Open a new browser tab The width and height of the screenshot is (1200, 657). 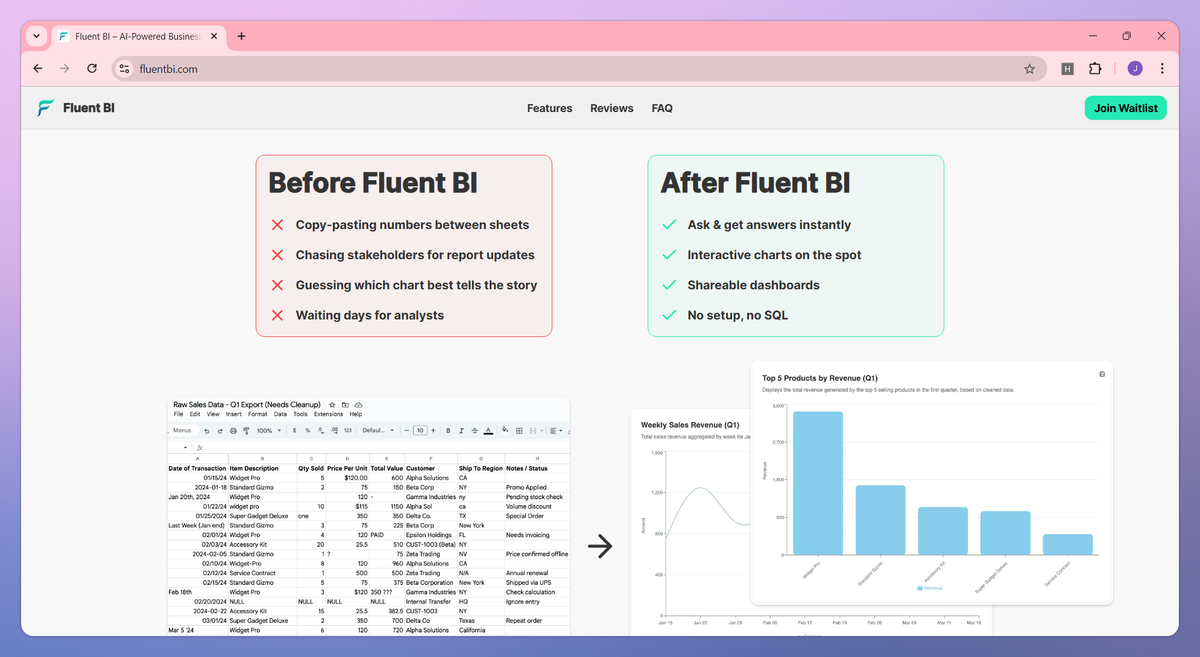click(241, 36)
